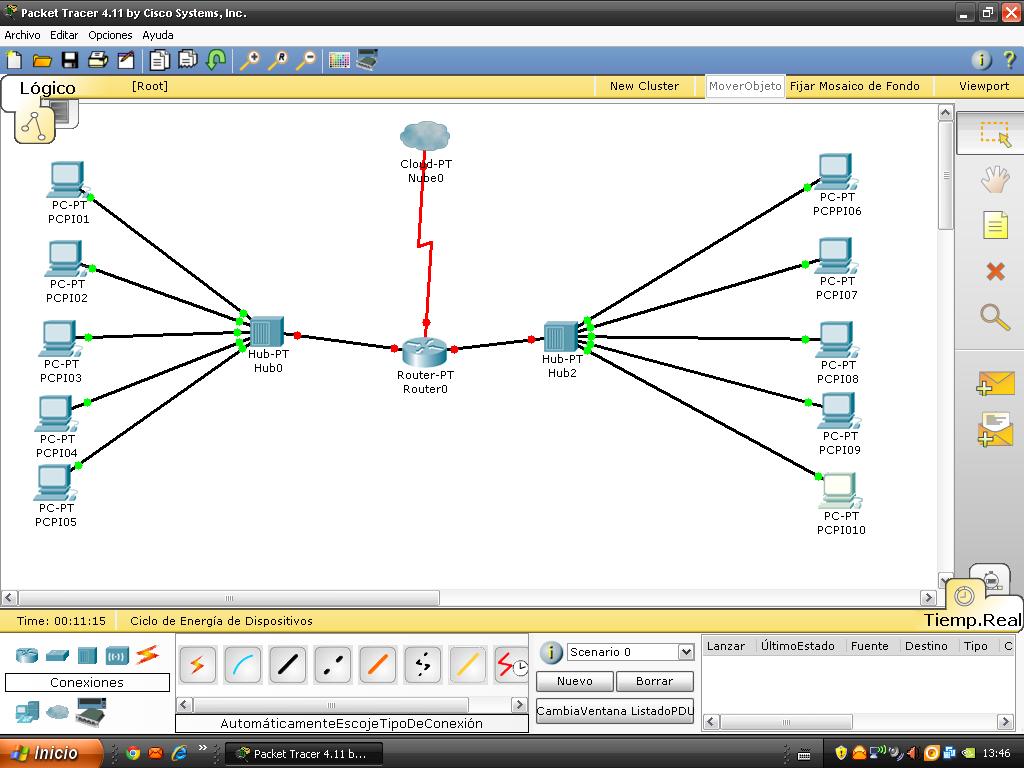This screenshot has width=1024, height=768.
Task: Open help with question mark icon
Action: click(x=1009, y=60)
